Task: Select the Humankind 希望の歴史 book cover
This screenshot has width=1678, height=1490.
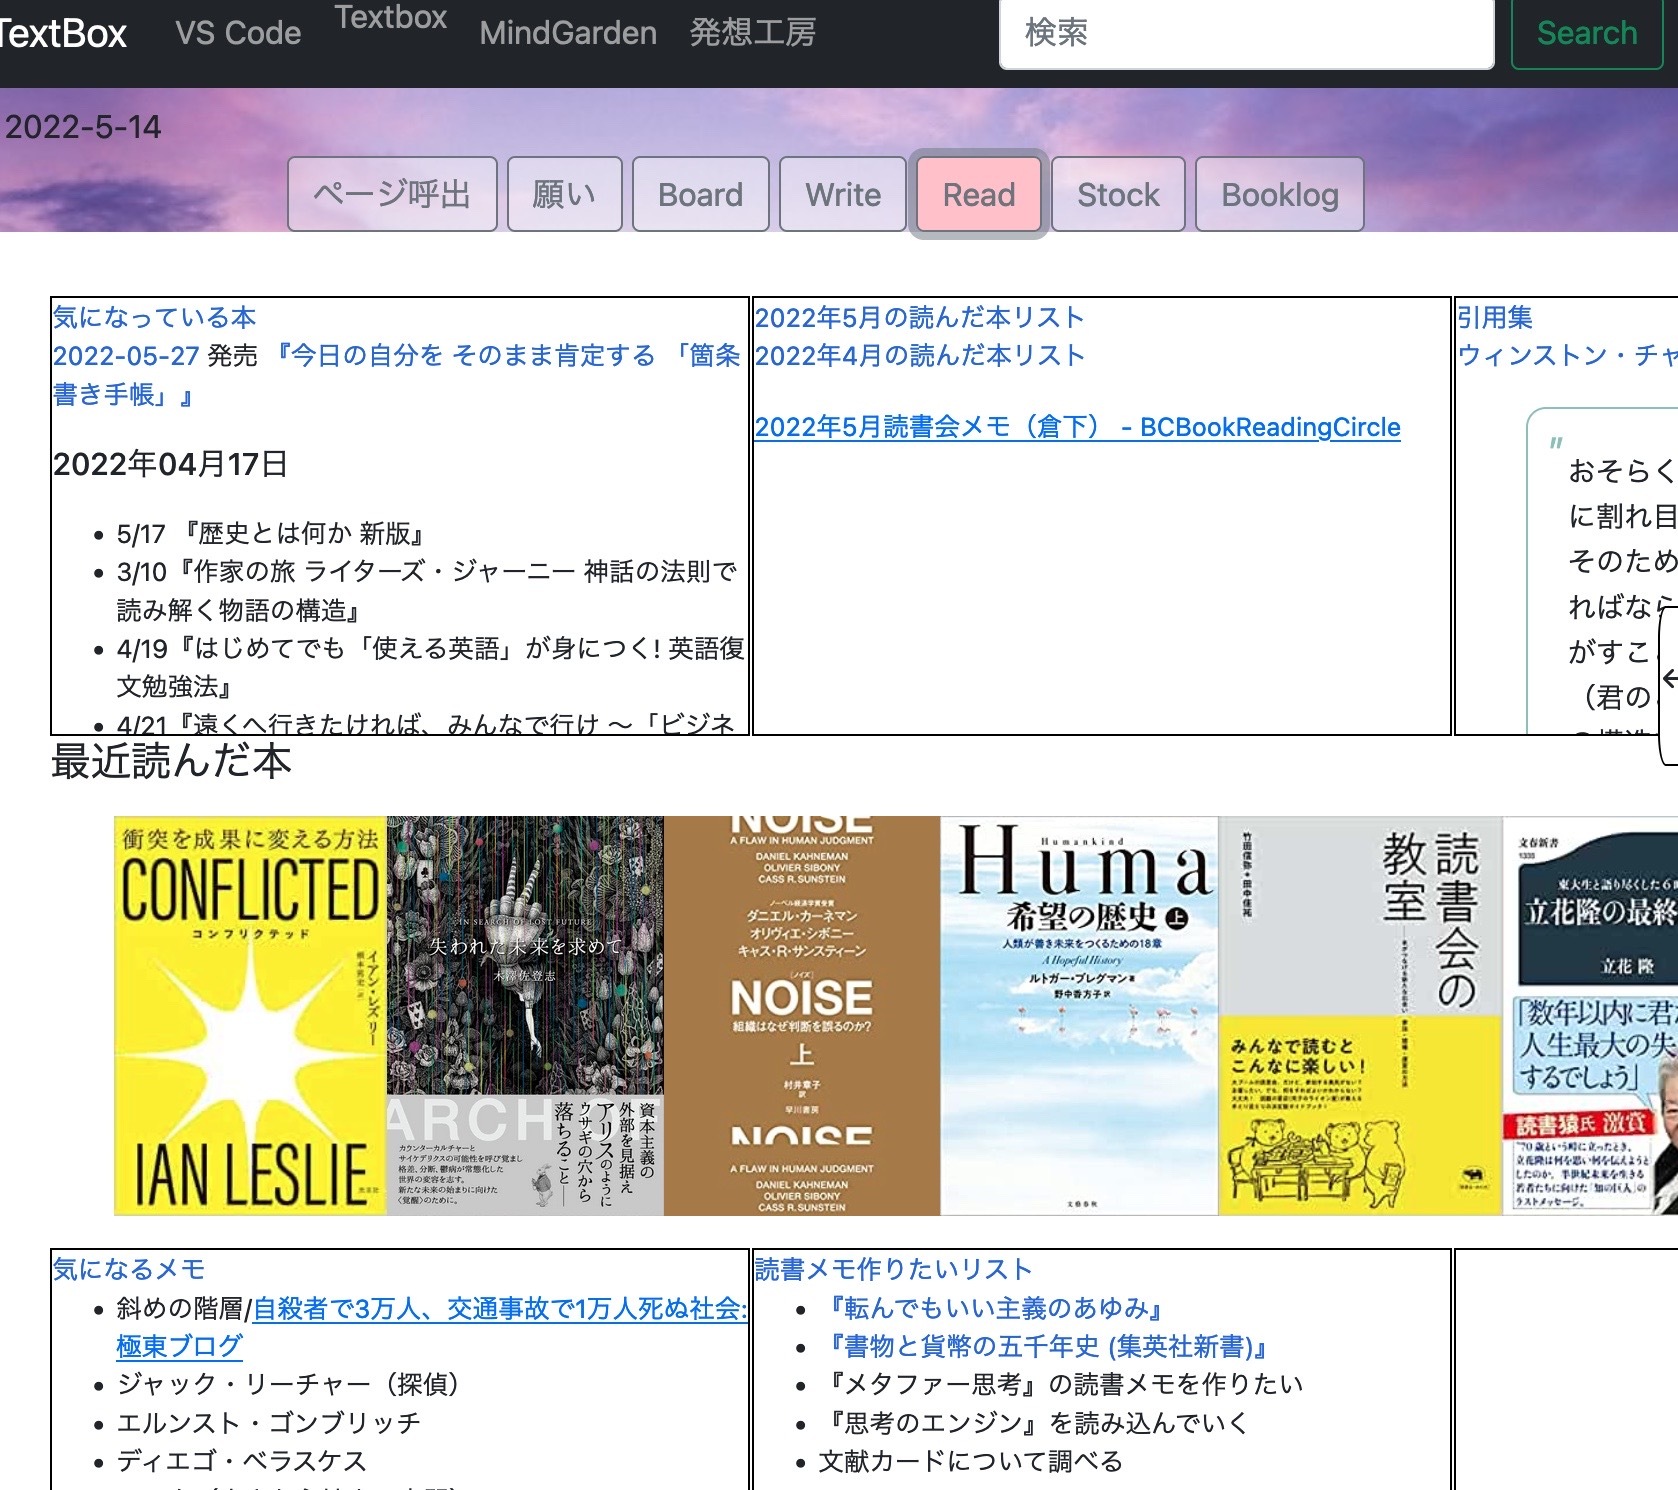Action: coord(1079,1016)
